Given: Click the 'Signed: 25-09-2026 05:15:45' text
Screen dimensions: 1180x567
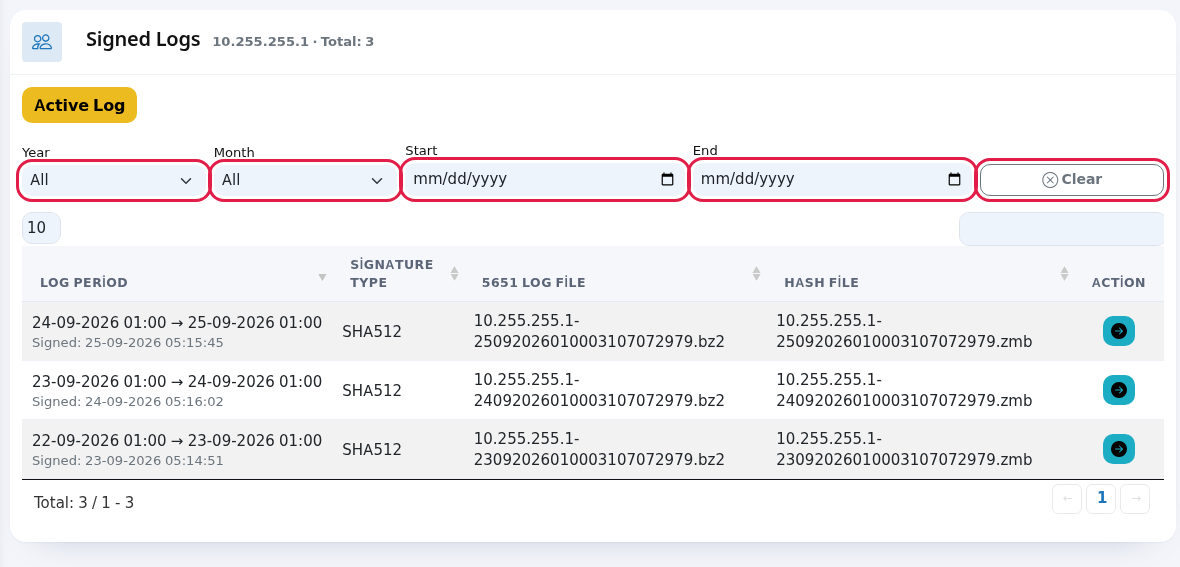Looking at the screenshot, I should (x=128, y=343).
